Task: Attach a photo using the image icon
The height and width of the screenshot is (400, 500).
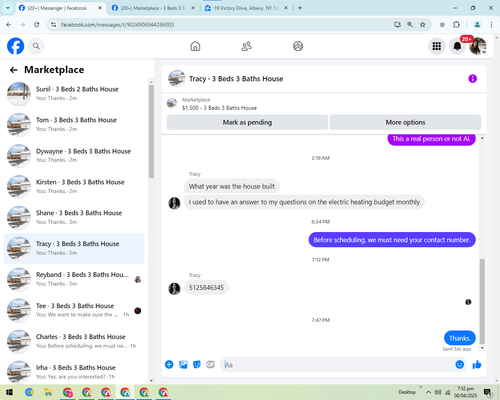Action: [x=183, y=365]
